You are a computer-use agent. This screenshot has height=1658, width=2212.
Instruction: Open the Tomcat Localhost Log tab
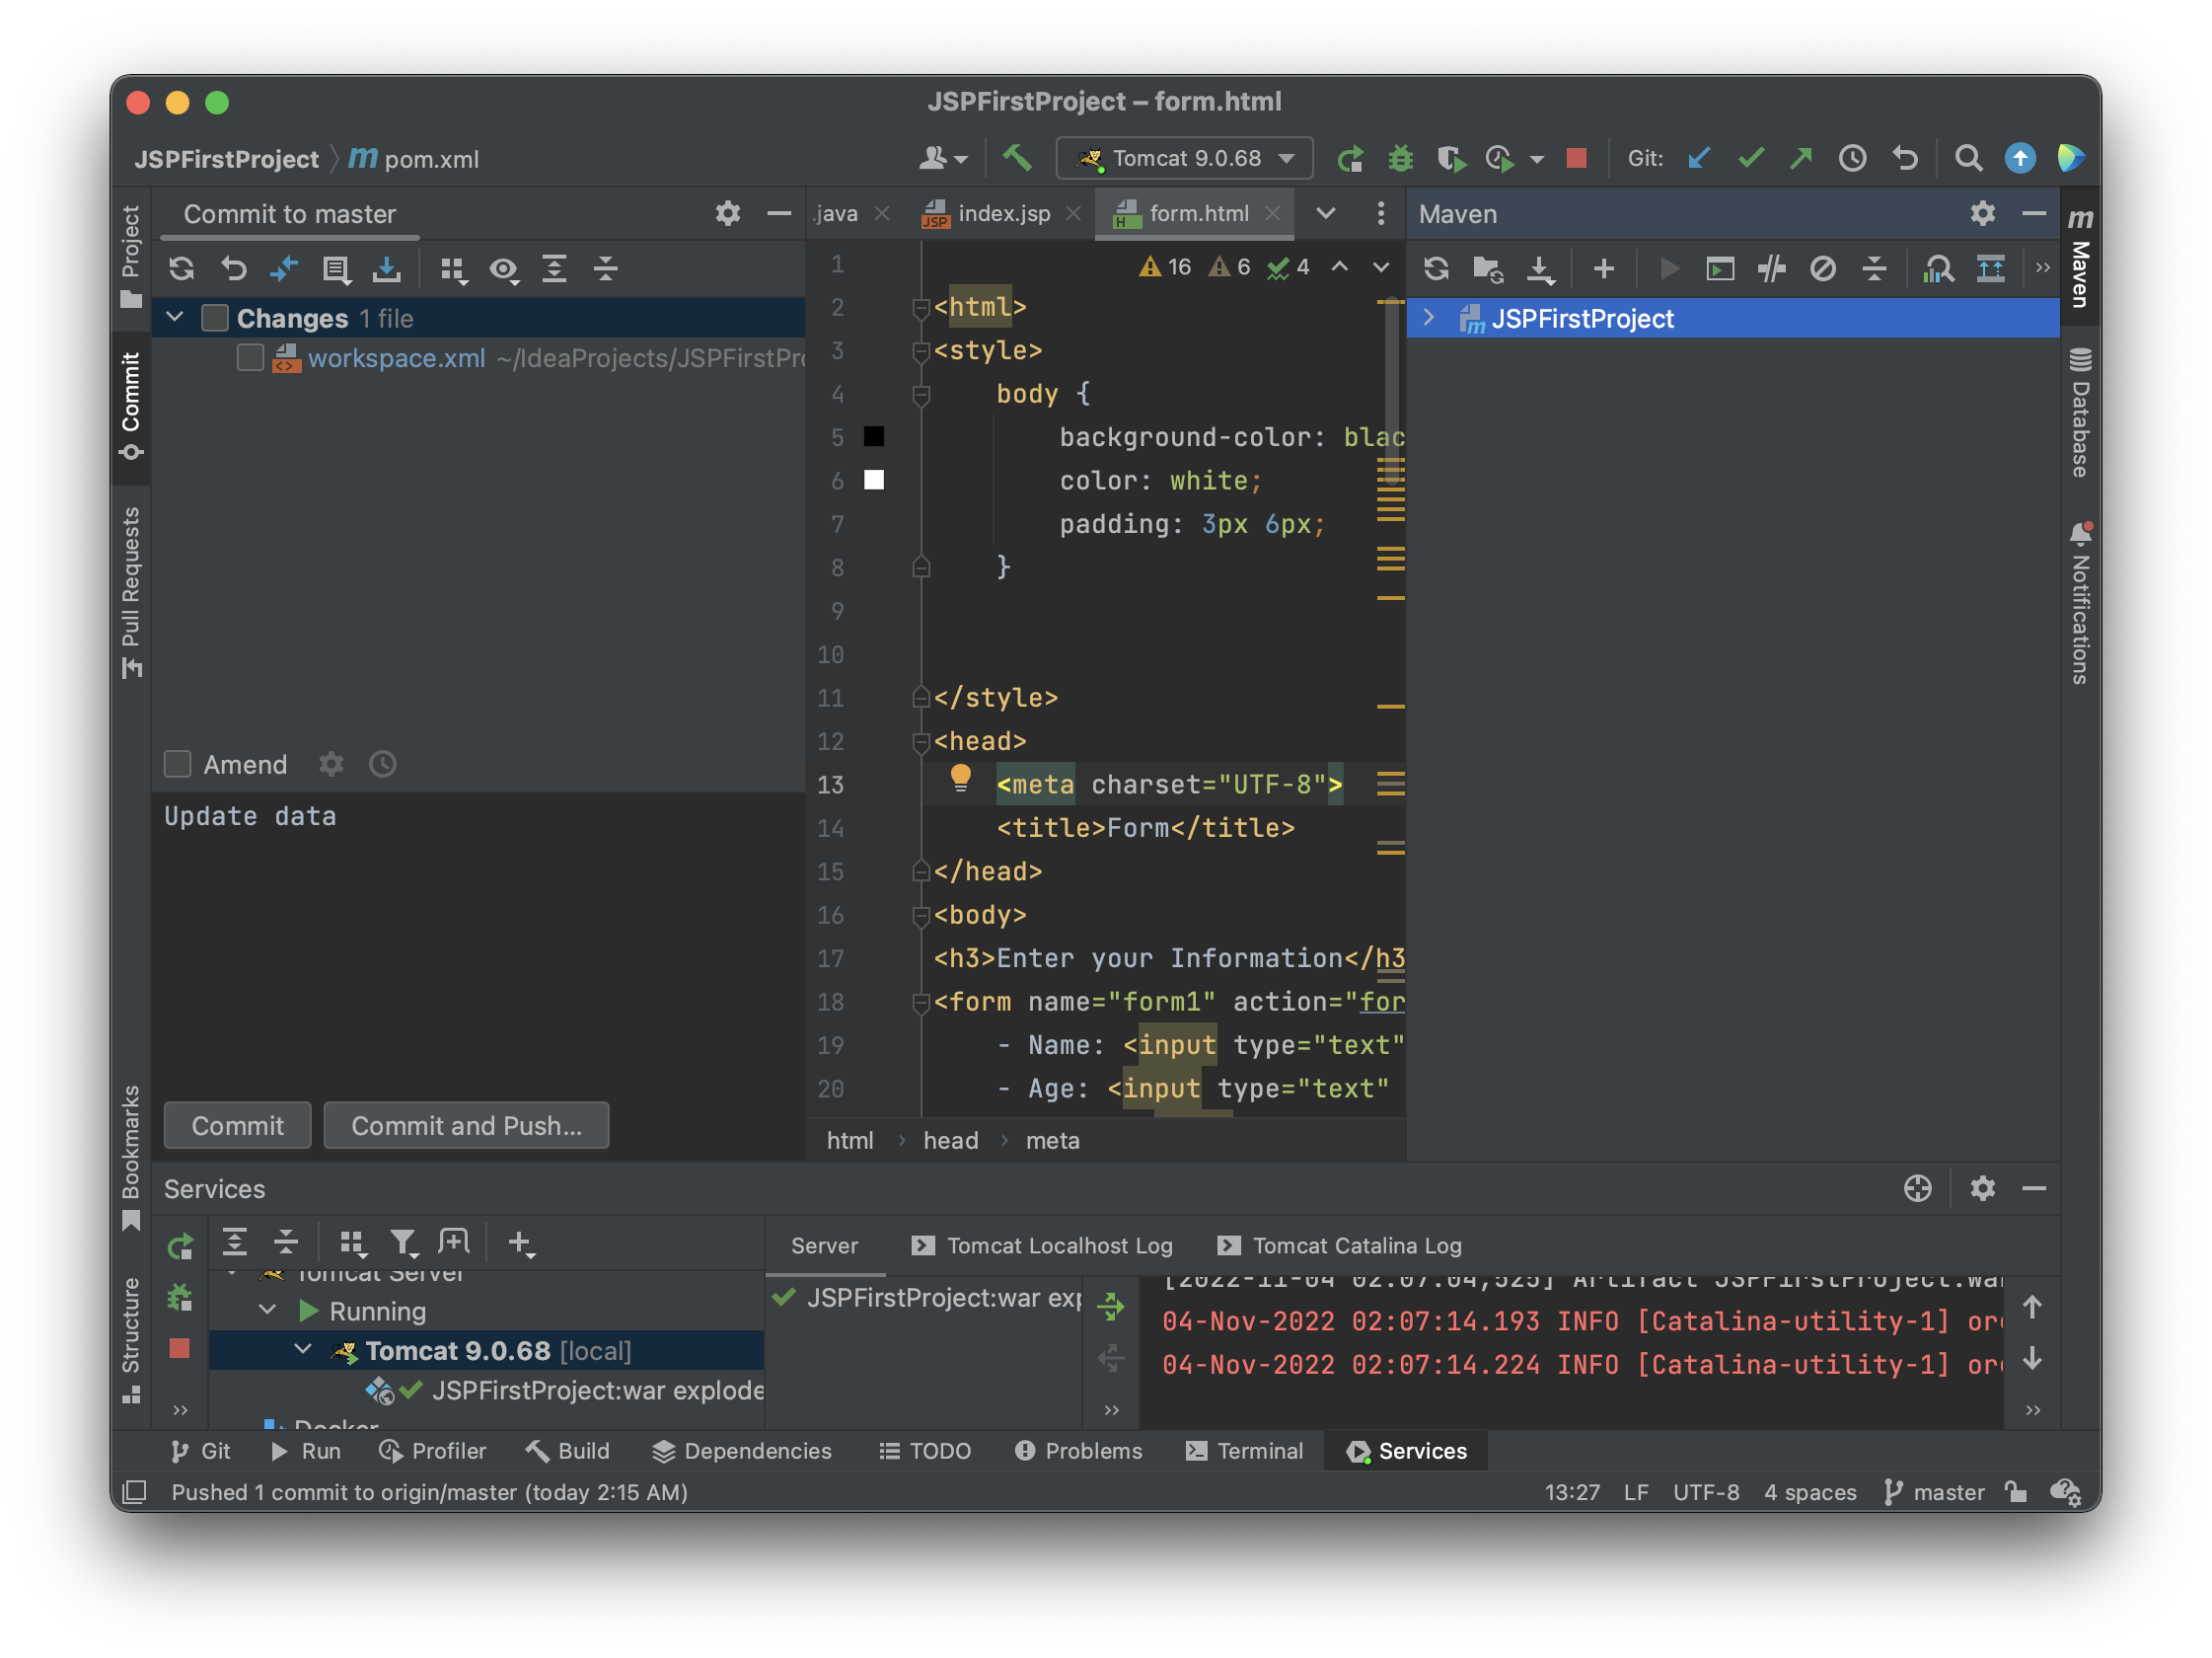coord(1041,1245)
